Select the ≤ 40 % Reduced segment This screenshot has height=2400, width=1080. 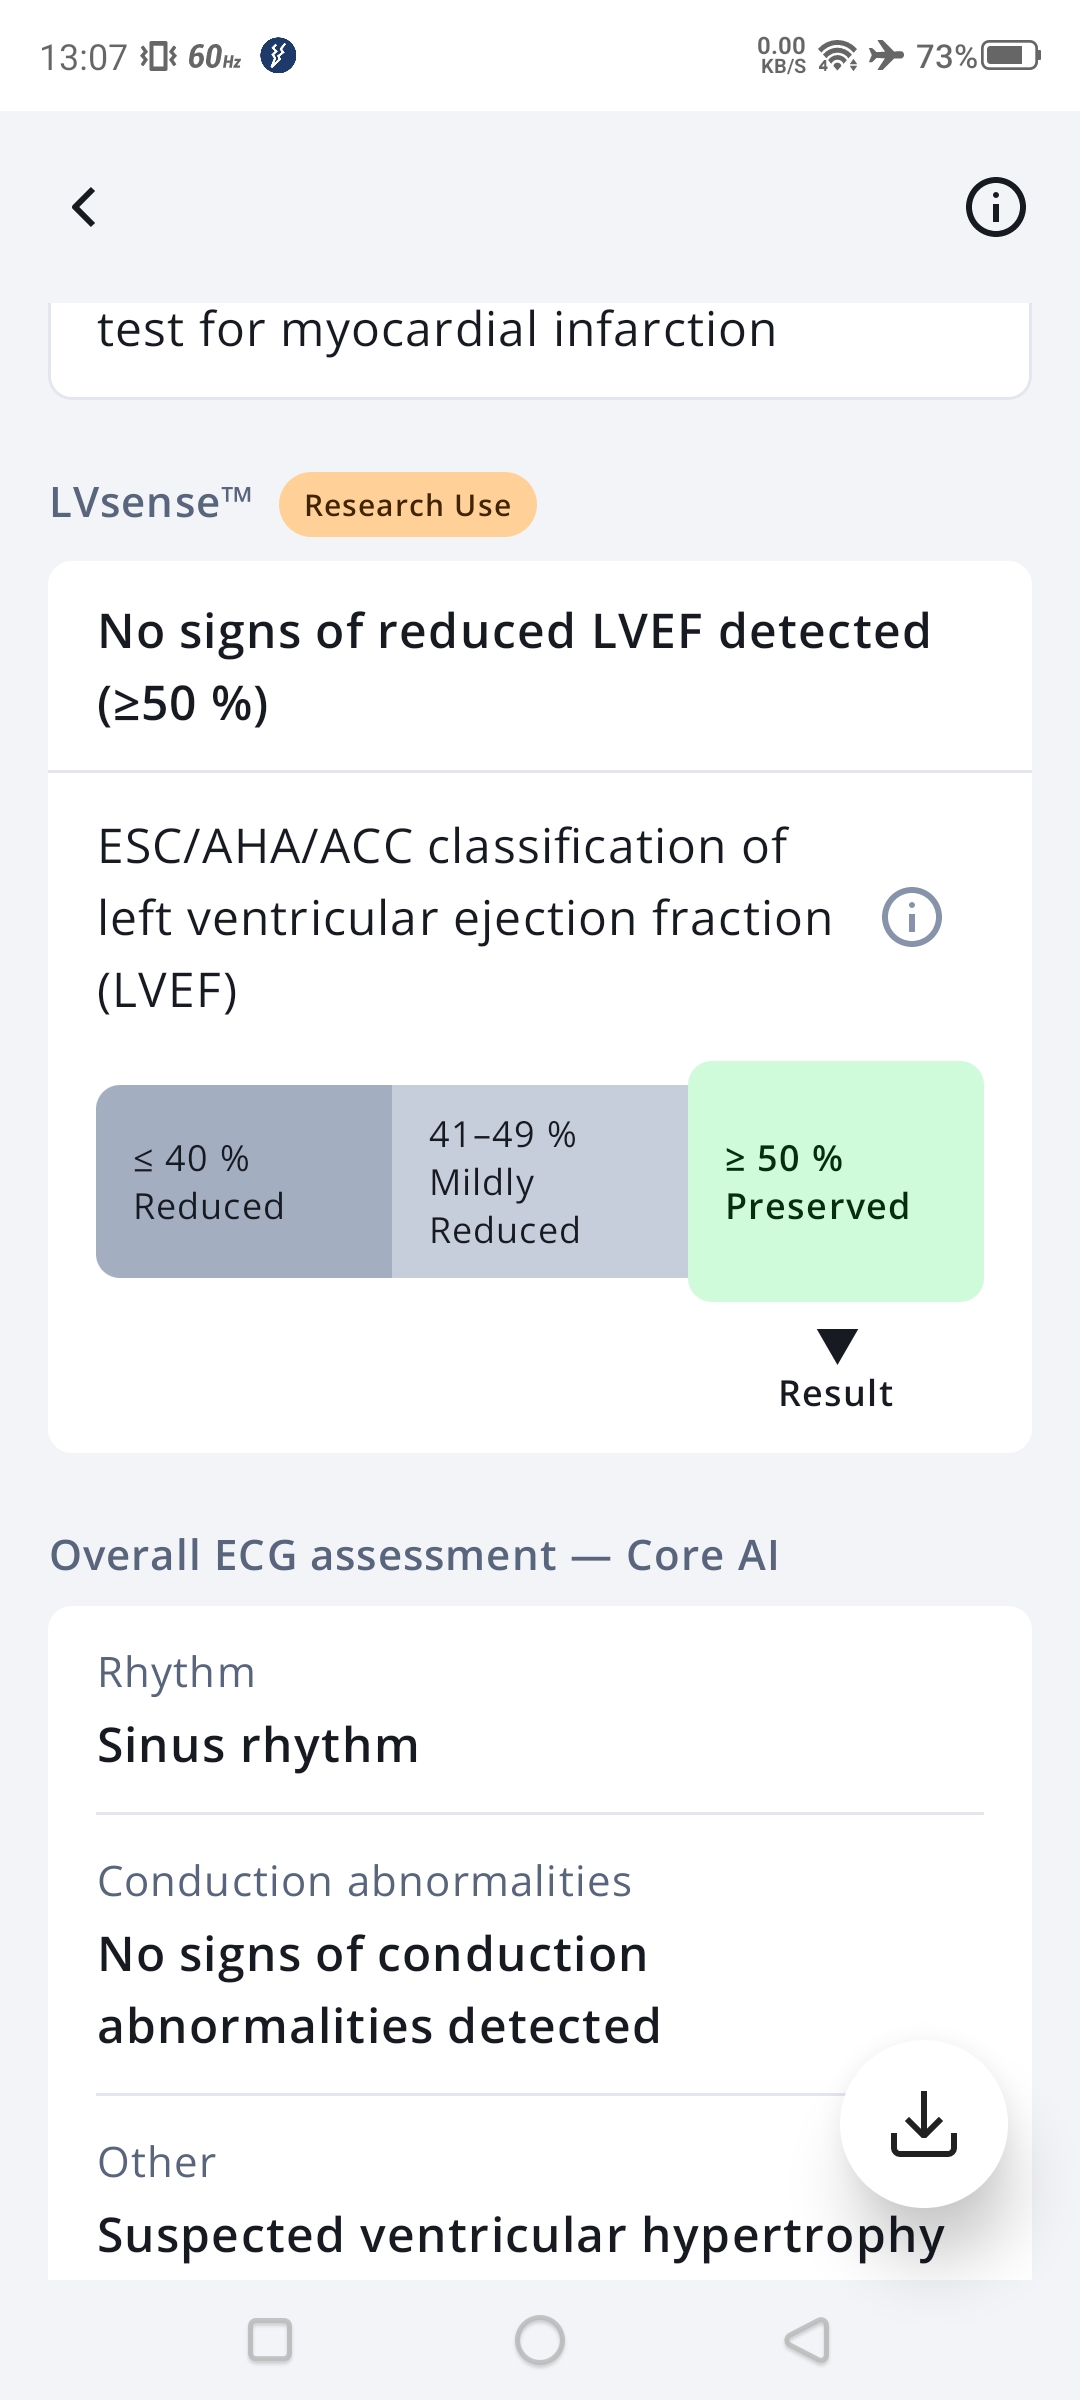click(x=244, y=1181)
